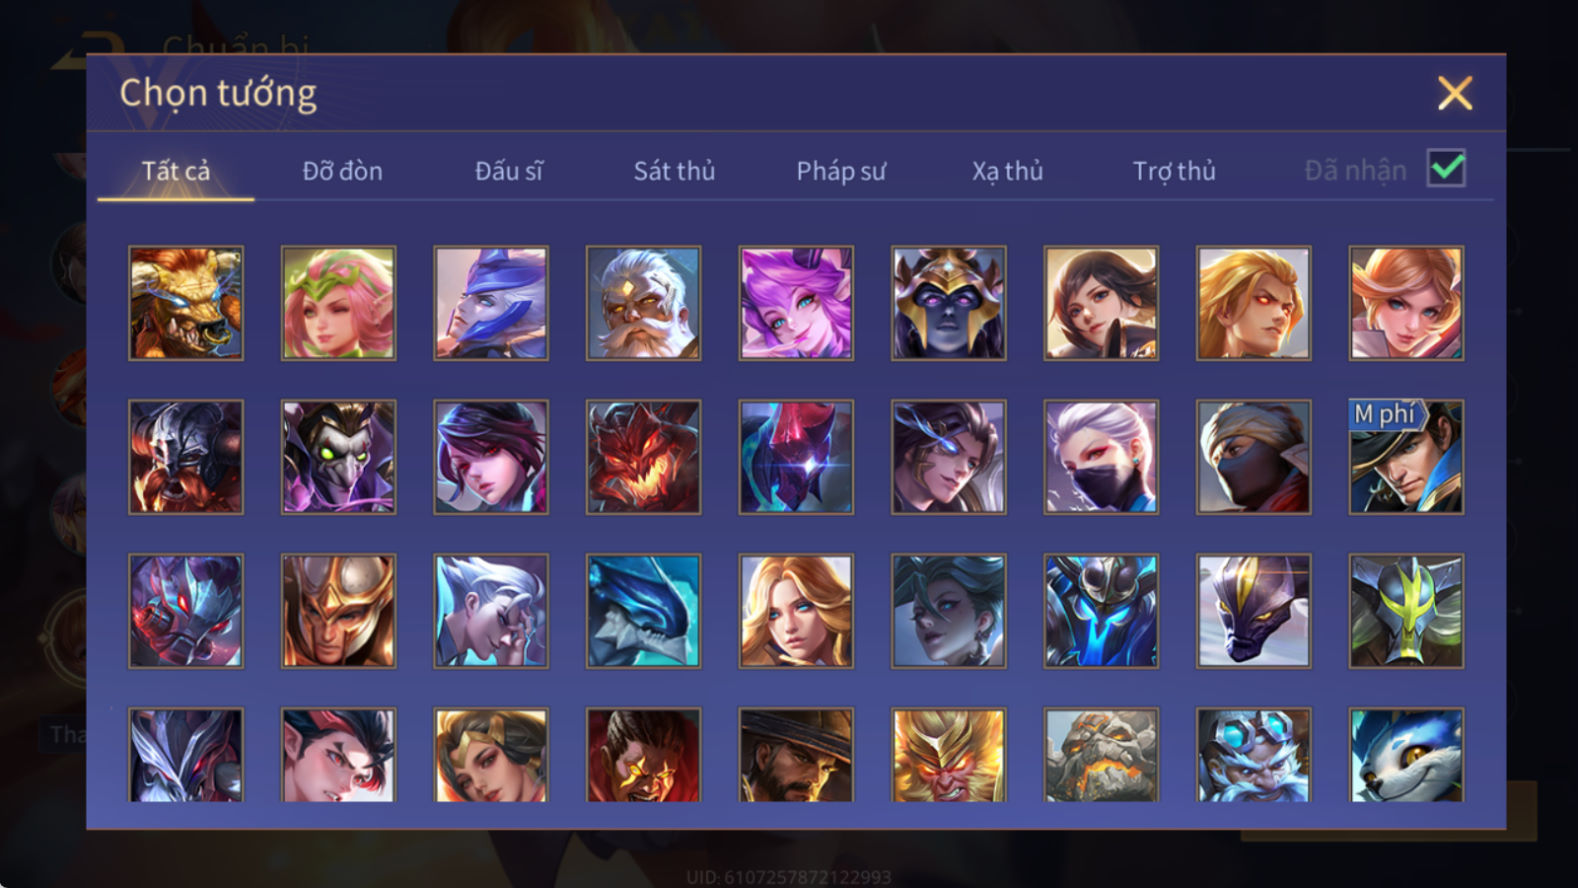The image size is (1578, 888).
Task: Choose the red flaming demon hero portrait
Action: tap(643, 457)
